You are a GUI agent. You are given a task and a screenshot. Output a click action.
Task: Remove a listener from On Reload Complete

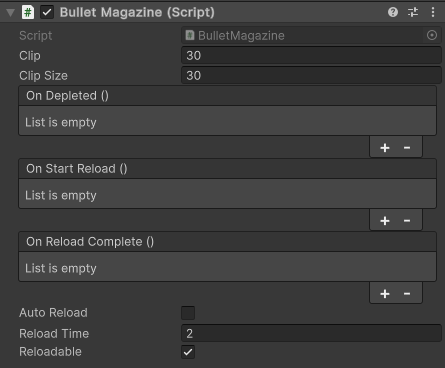point(407,293)
